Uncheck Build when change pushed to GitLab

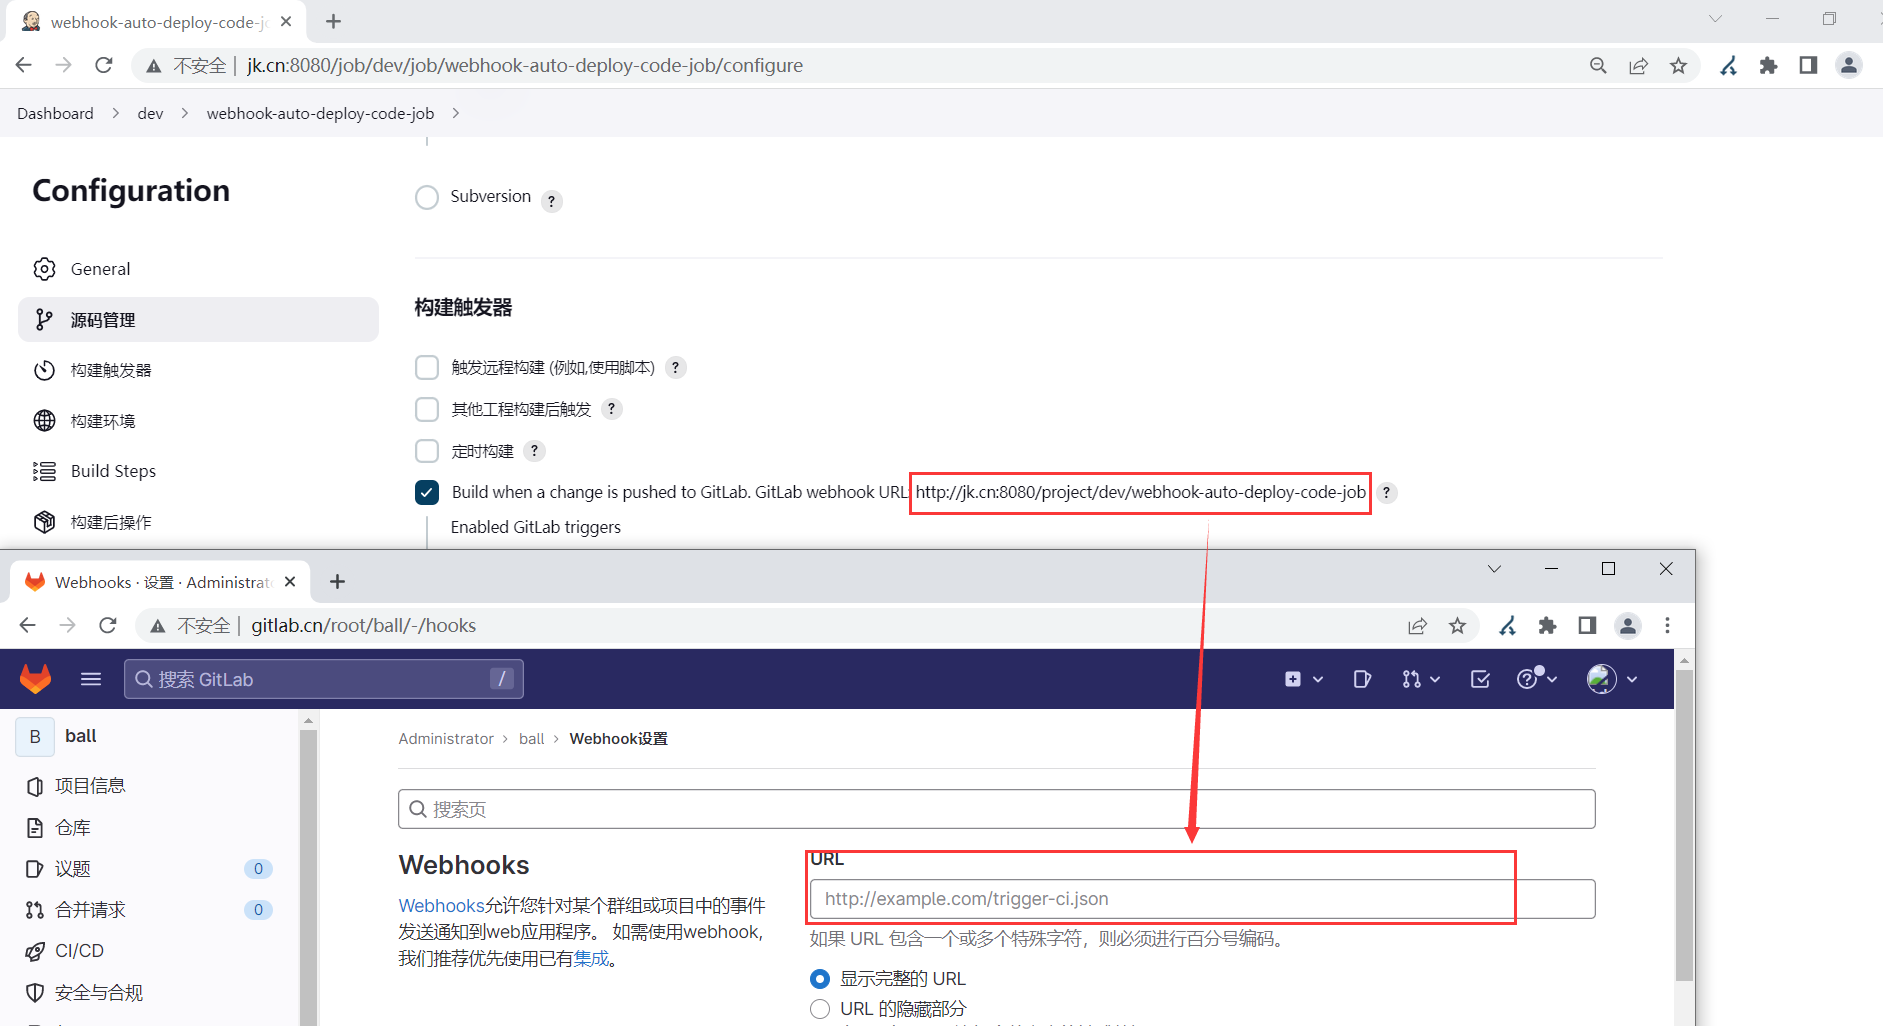[427, 492]
